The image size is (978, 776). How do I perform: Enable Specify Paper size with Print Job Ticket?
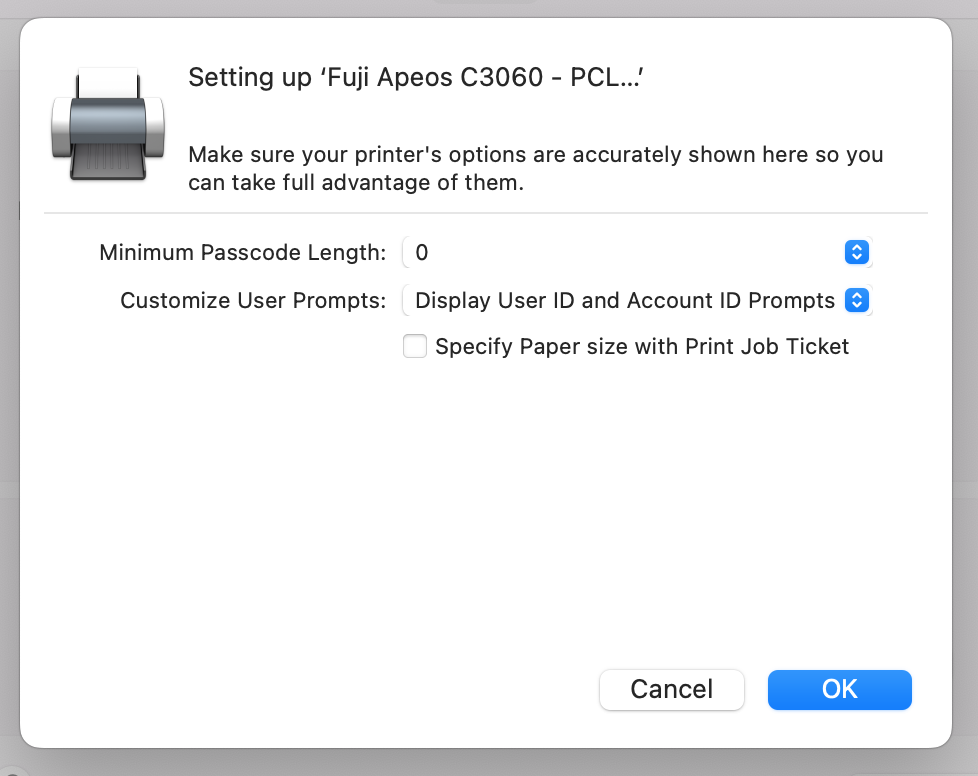[x=415, y=346]
